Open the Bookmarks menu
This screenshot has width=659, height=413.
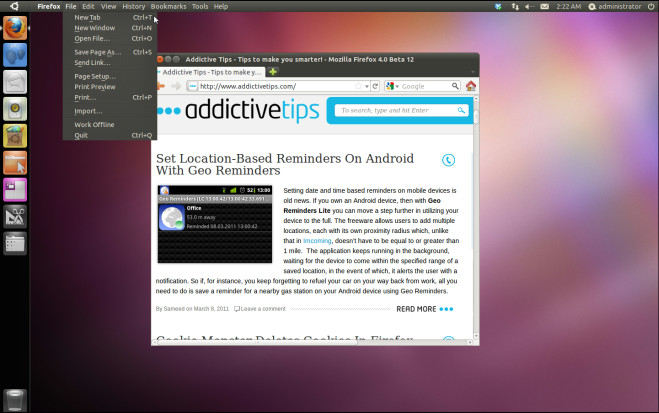[x=169, y=6]
